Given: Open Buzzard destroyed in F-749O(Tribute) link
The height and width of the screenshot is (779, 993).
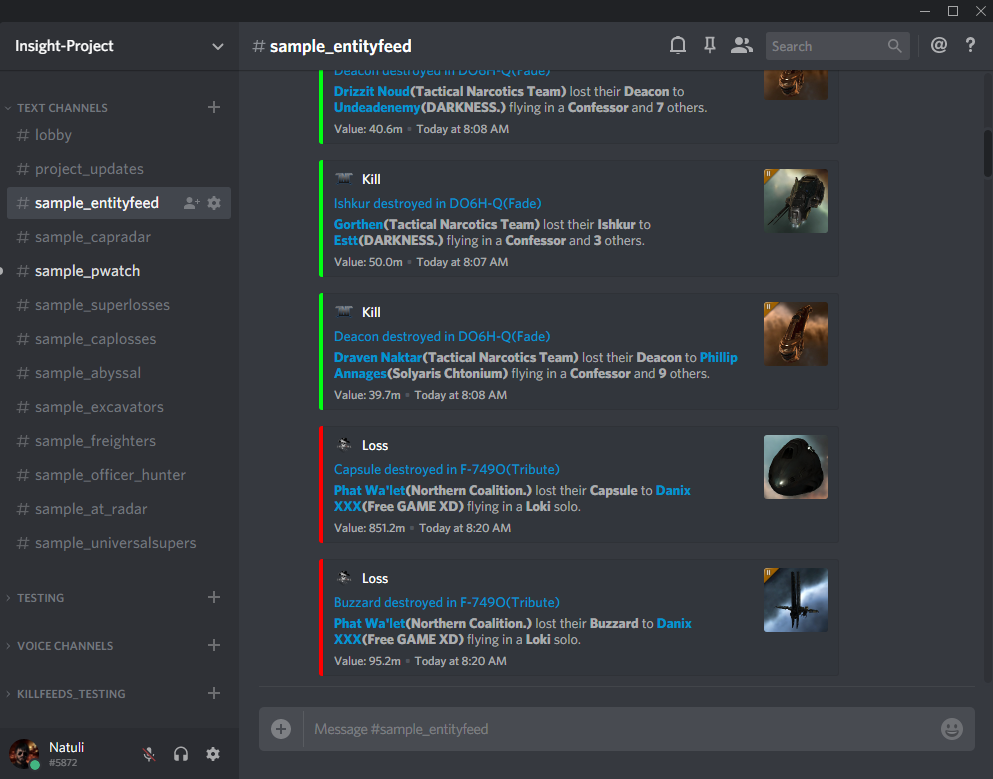Looking at the screenshot, I should click(447, 602).
